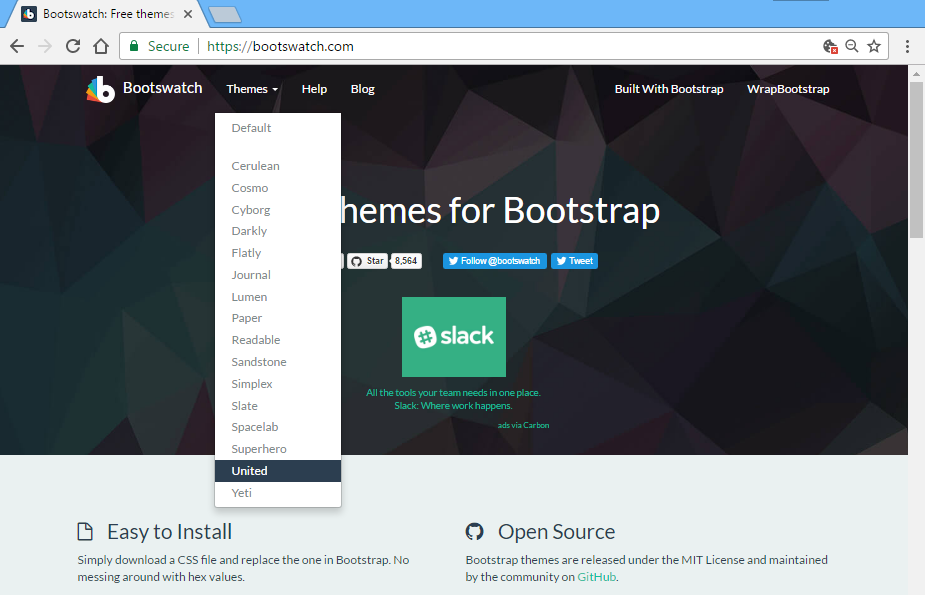Image resolution: width=925 pixels, height=595 pixels.
Task: Click the GitHub Star button
Action: 368,261
